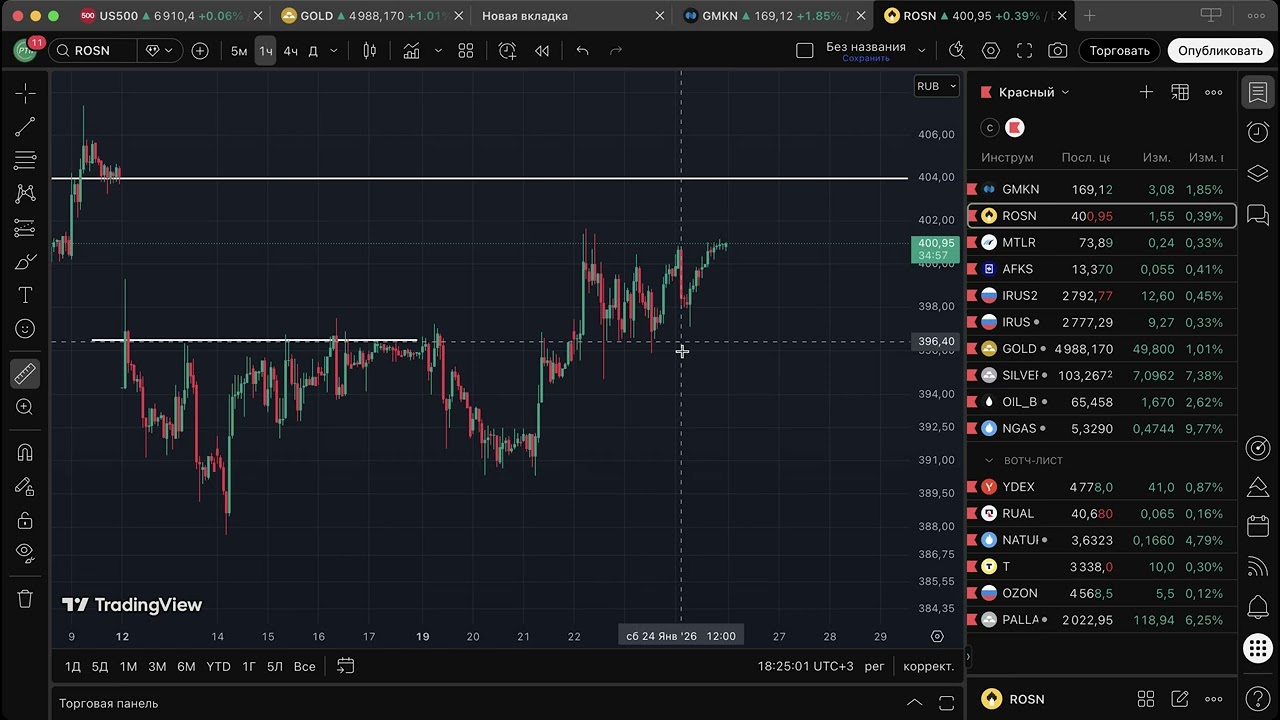This screenshot has width=1280, height=720.
Task: Switch to the Новая вкладка tab
Action: click(572, 16)
